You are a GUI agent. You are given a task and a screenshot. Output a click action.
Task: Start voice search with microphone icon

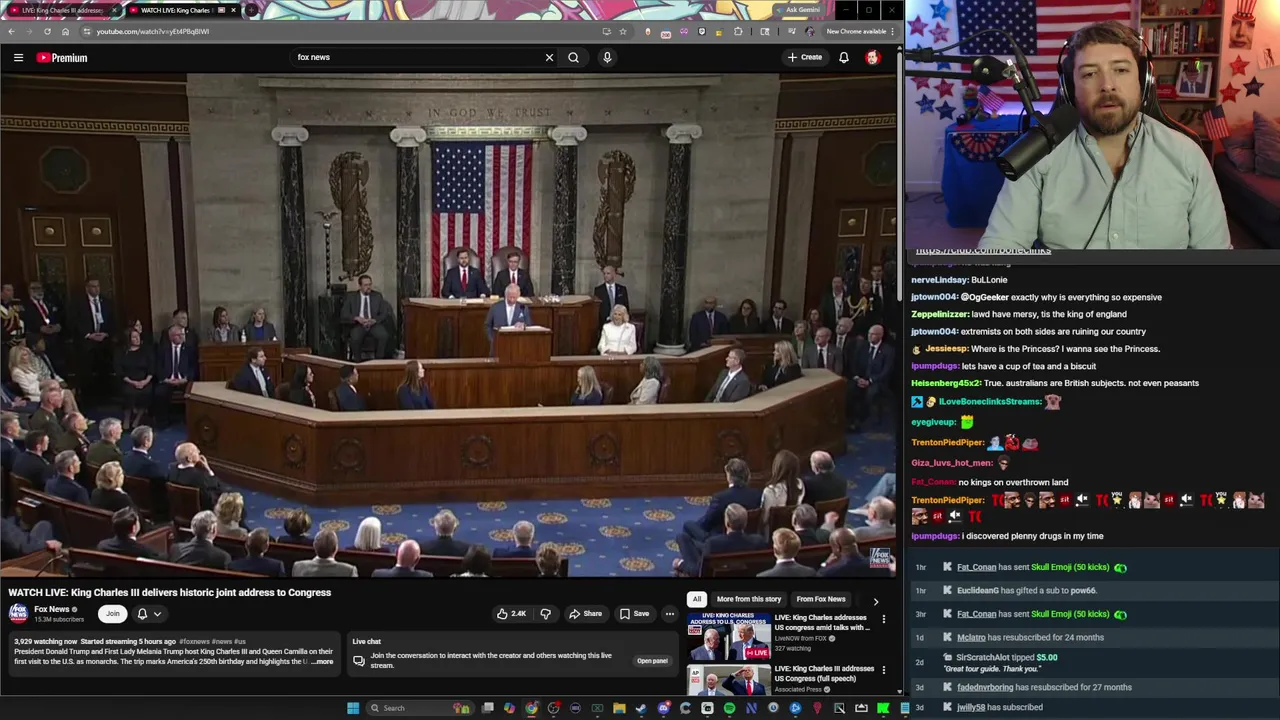(x=607, y=57)
